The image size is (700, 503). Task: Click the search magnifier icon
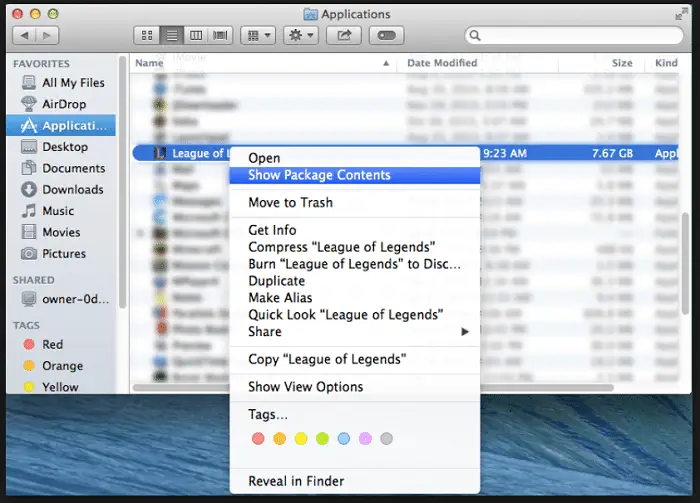(x=475, y=35)
